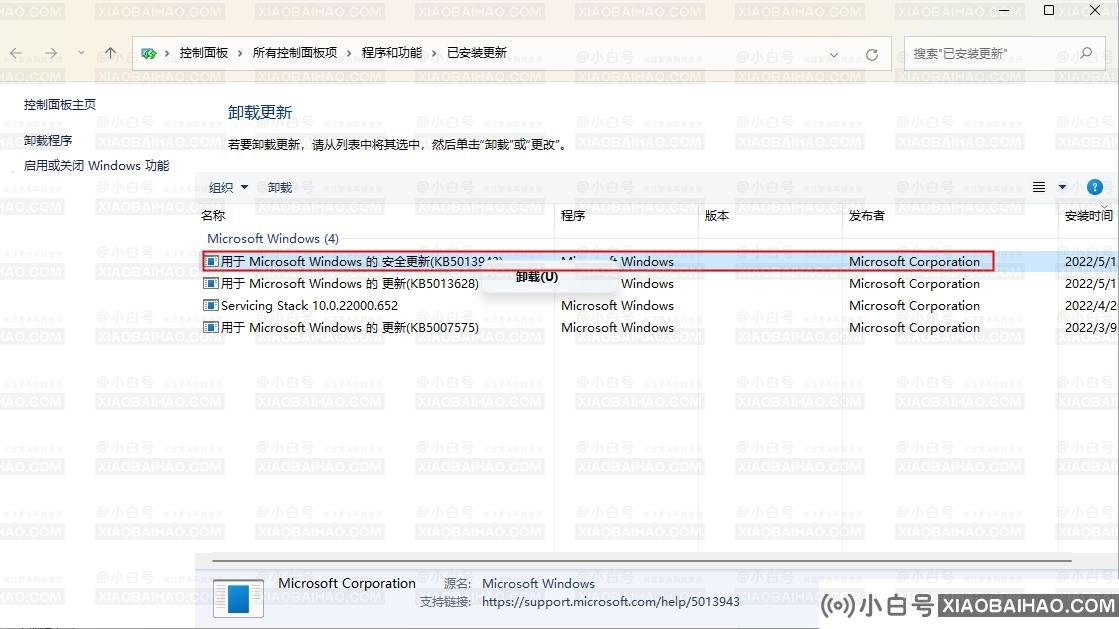Click the Control Panel address bar icon

pyautogui.click(x=148, y=54)
